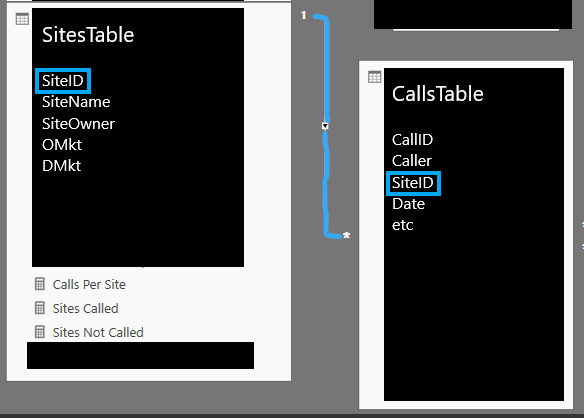
Task: Select the DMkt field
Action: pos(61,166)
